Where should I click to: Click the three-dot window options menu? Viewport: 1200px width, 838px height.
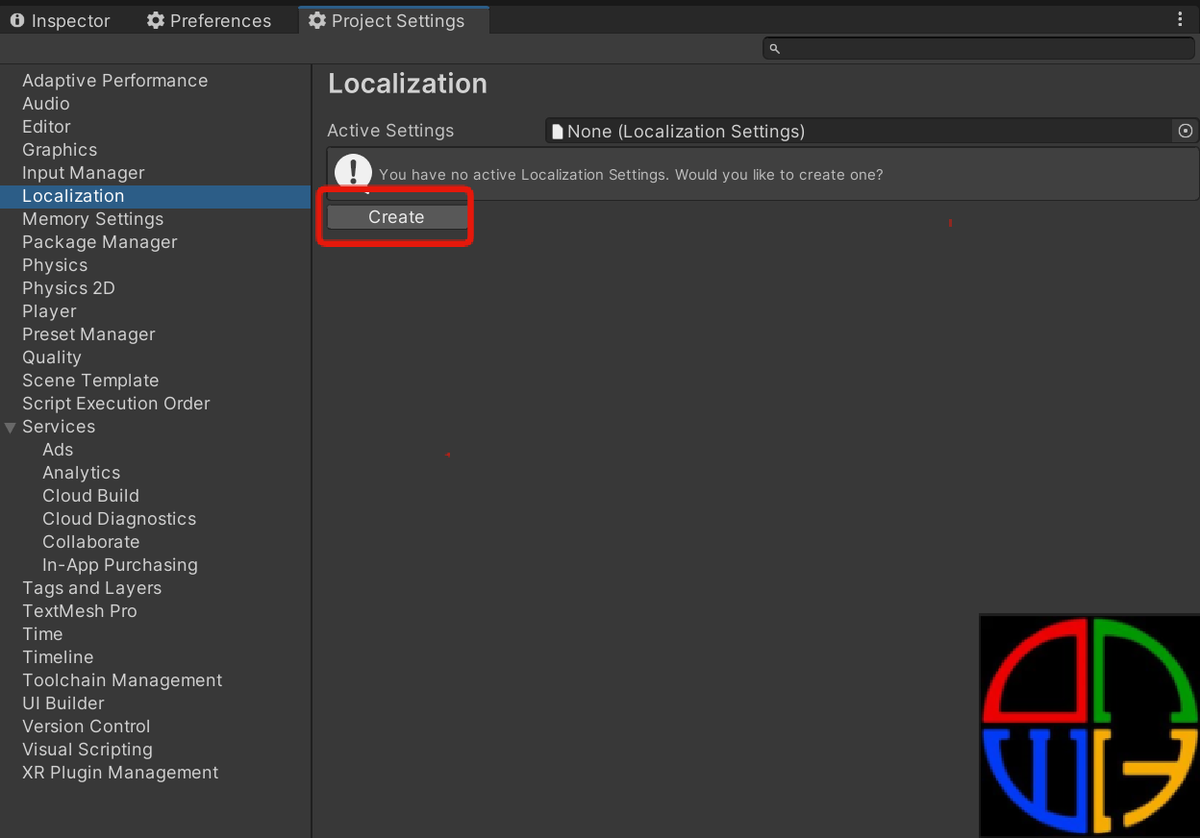click(x=1181, y=20)
